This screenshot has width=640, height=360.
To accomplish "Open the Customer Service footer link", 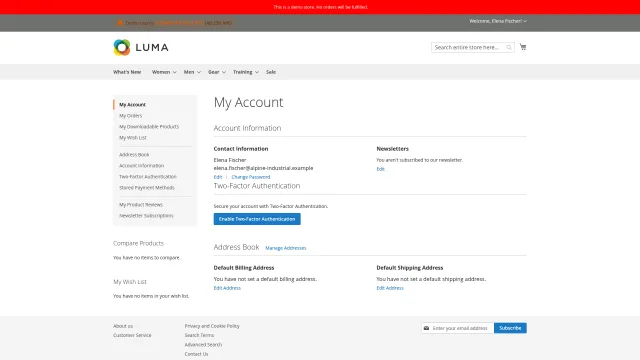I will click(132, 335).
